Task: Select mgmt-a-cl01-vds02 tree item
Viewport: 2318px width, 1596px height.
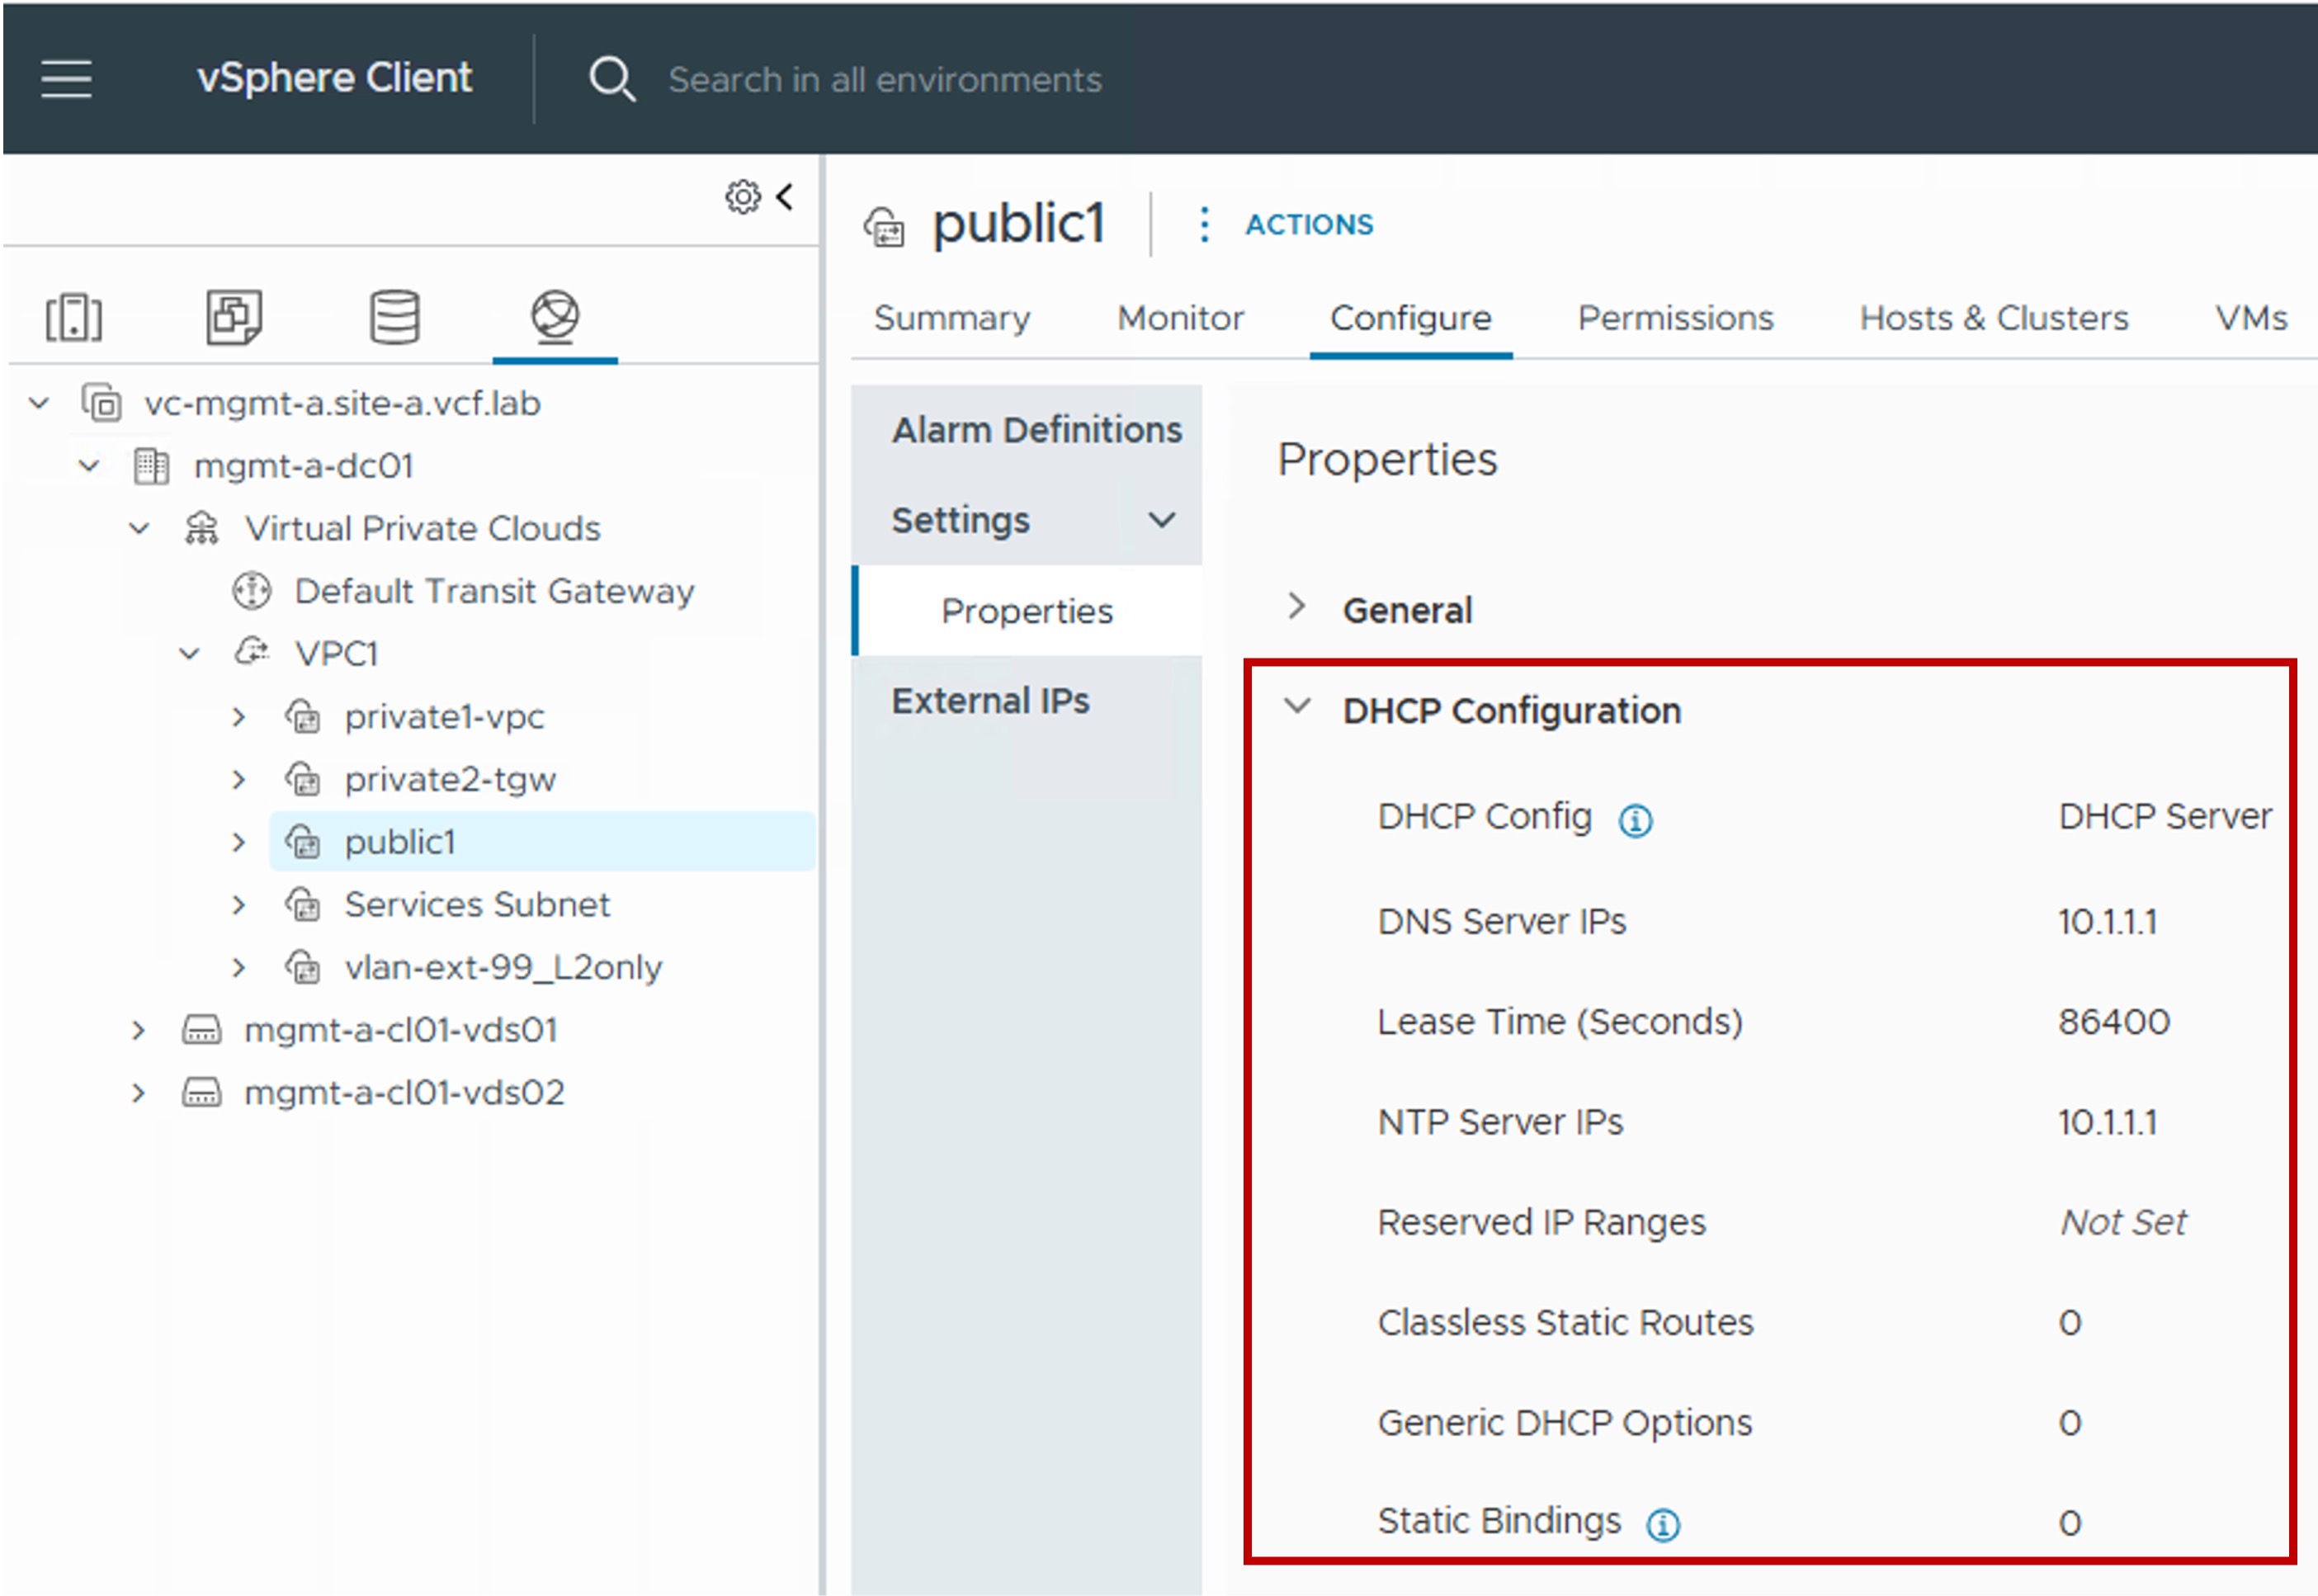Action: click(x=404, y=1093)
